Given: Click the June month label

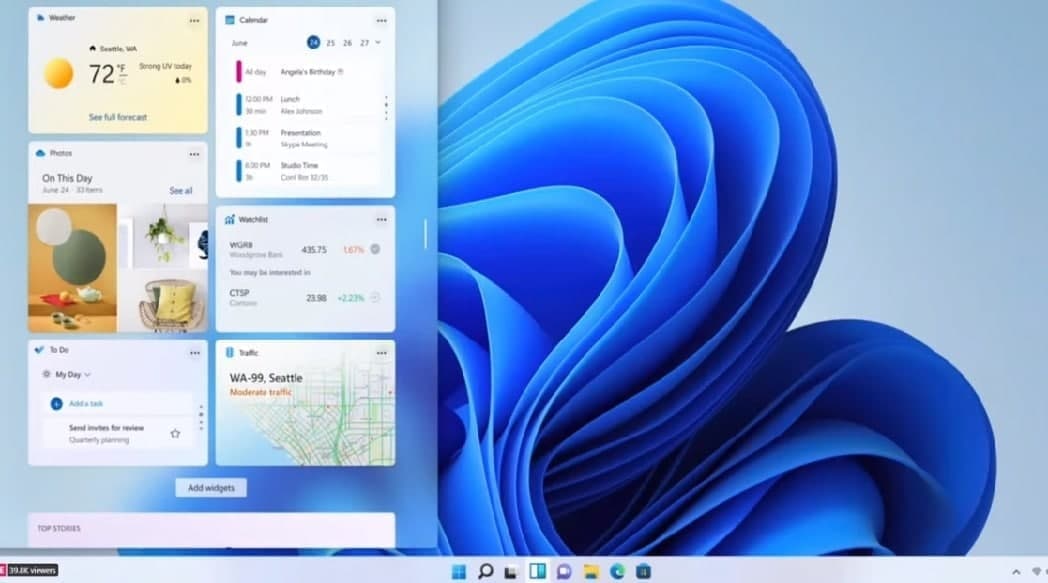Looking at the screenshot, I should 239,43.
